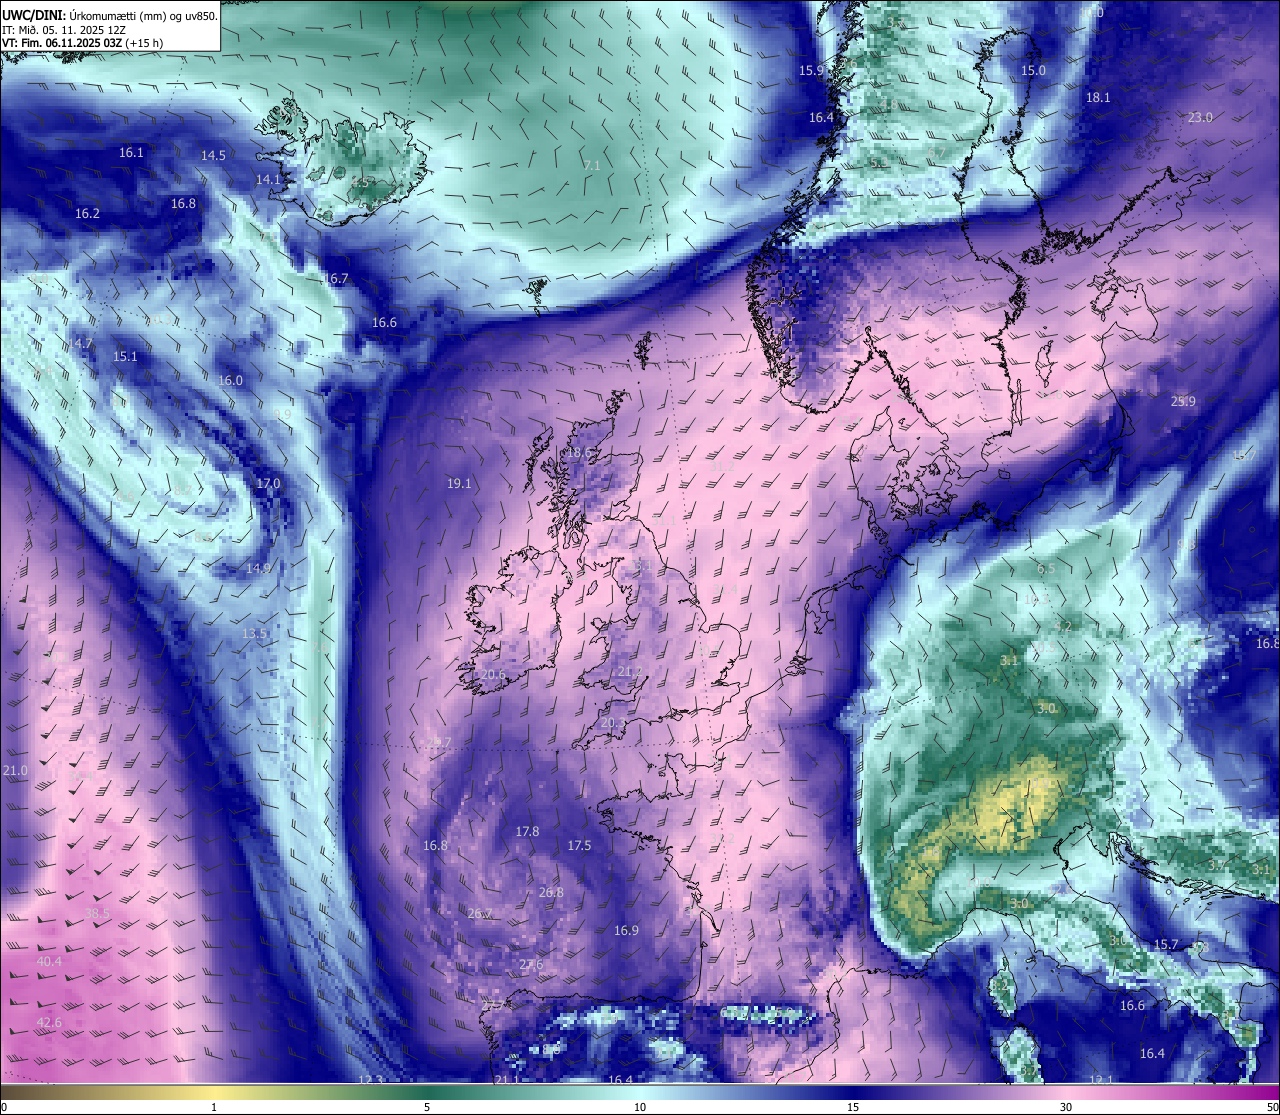Image resolution: width=1280 pixels, height=1115 pixels.
Task: Click the 10 tick on color scale
Action: tap(640, 1107)
